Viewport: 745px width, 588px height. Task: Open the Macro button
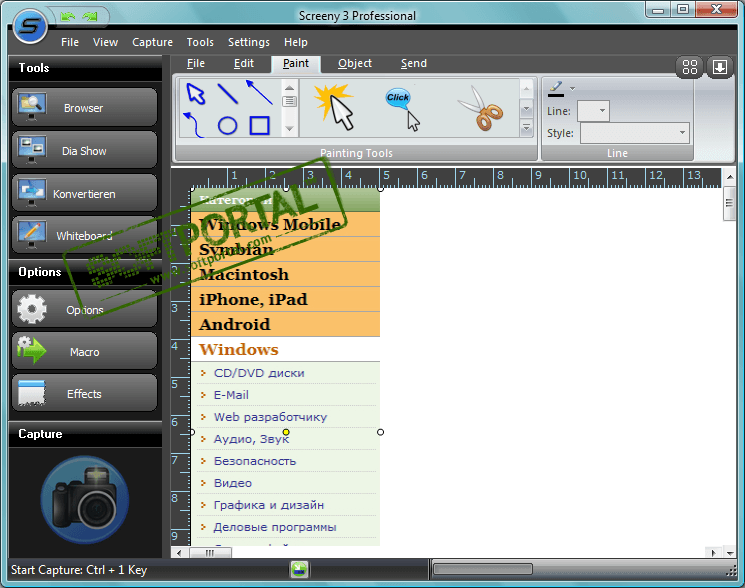coord(85,351)
